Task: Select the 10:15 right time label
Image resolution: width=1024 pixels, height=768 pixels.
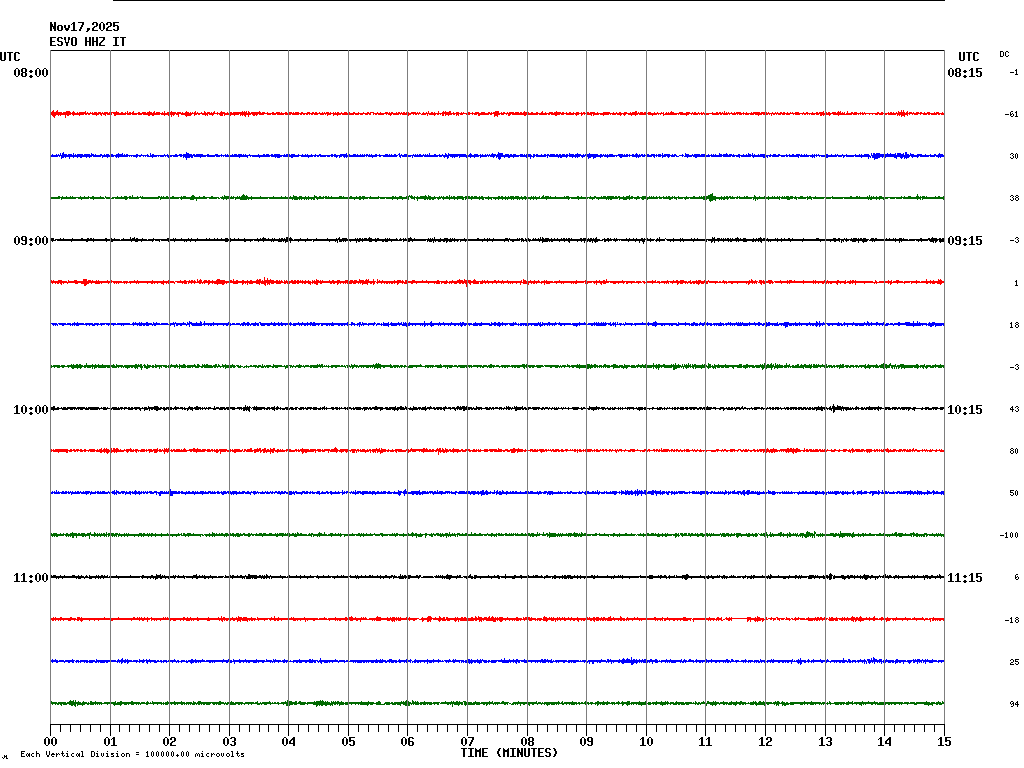Action: pos(965,410)
